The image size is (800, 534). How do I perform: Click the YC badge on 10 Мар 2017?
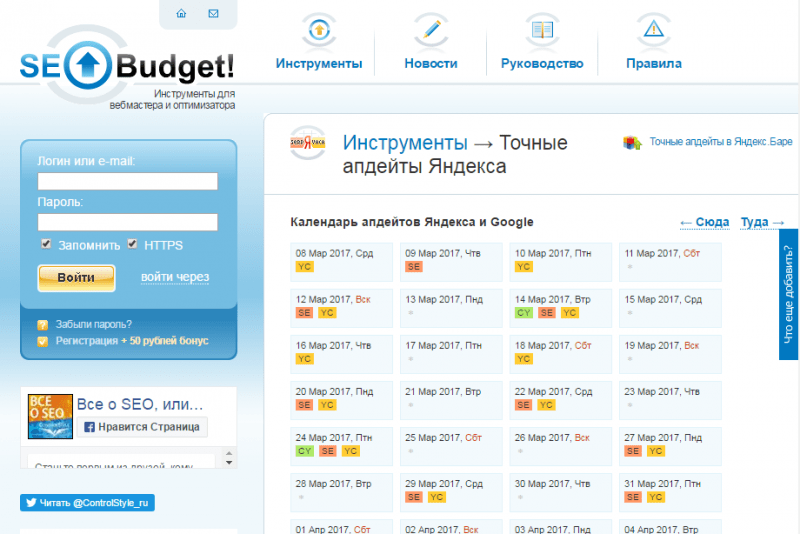pos(523,266)
